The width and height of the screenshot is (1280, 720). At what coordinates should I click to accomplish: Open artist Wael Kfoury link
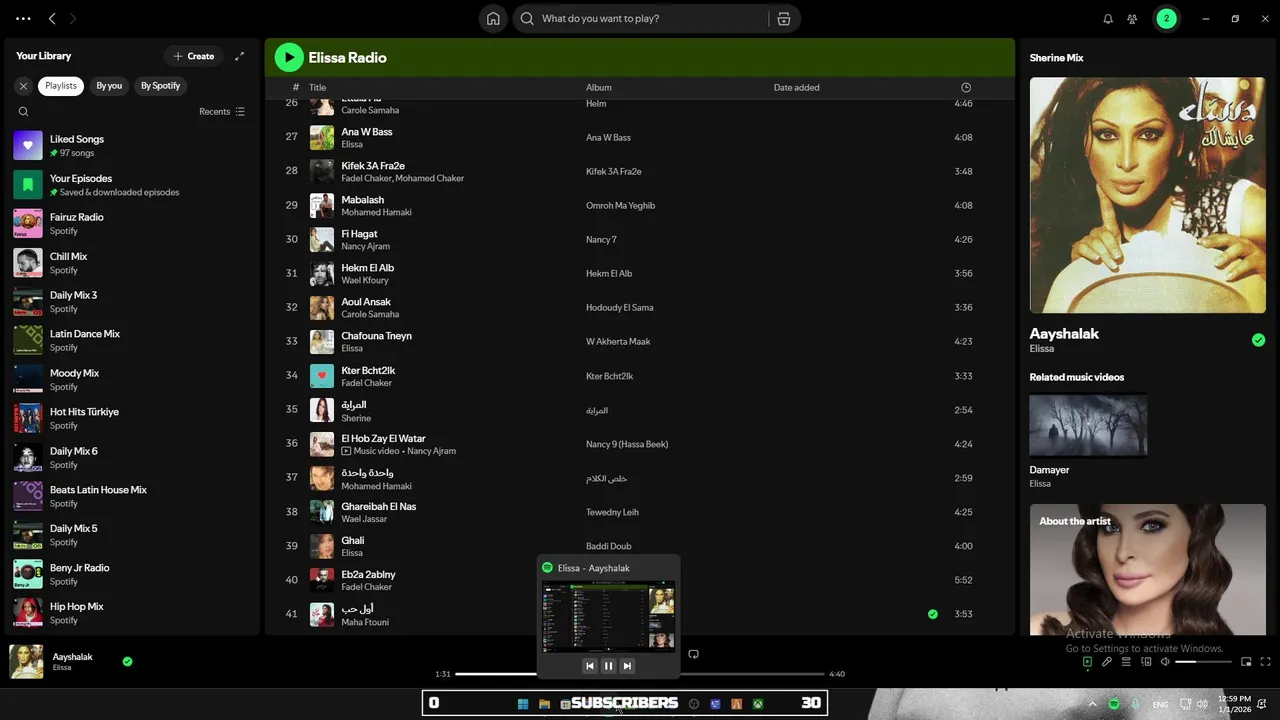click(x=365, y=280)
